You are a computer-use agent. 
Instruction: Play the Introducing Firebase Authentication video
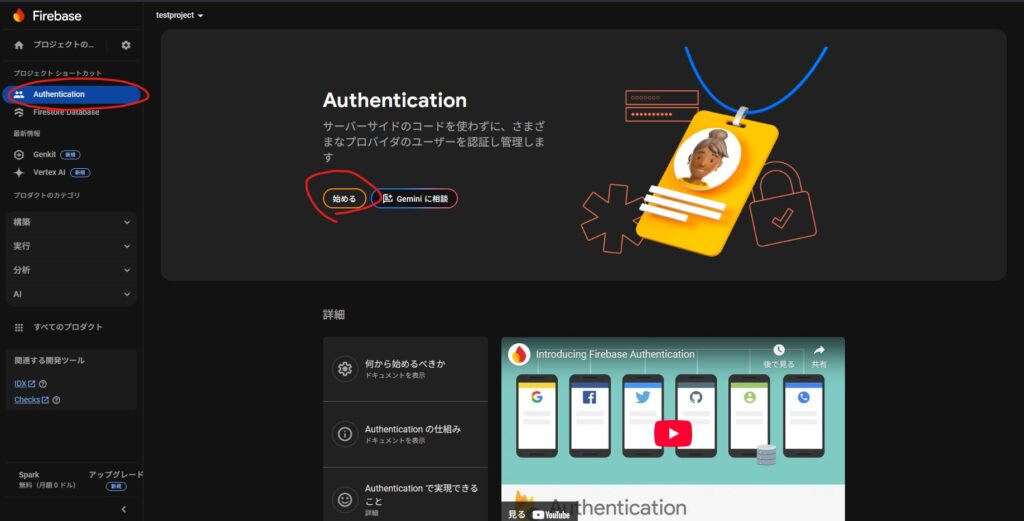pos(673,434)
